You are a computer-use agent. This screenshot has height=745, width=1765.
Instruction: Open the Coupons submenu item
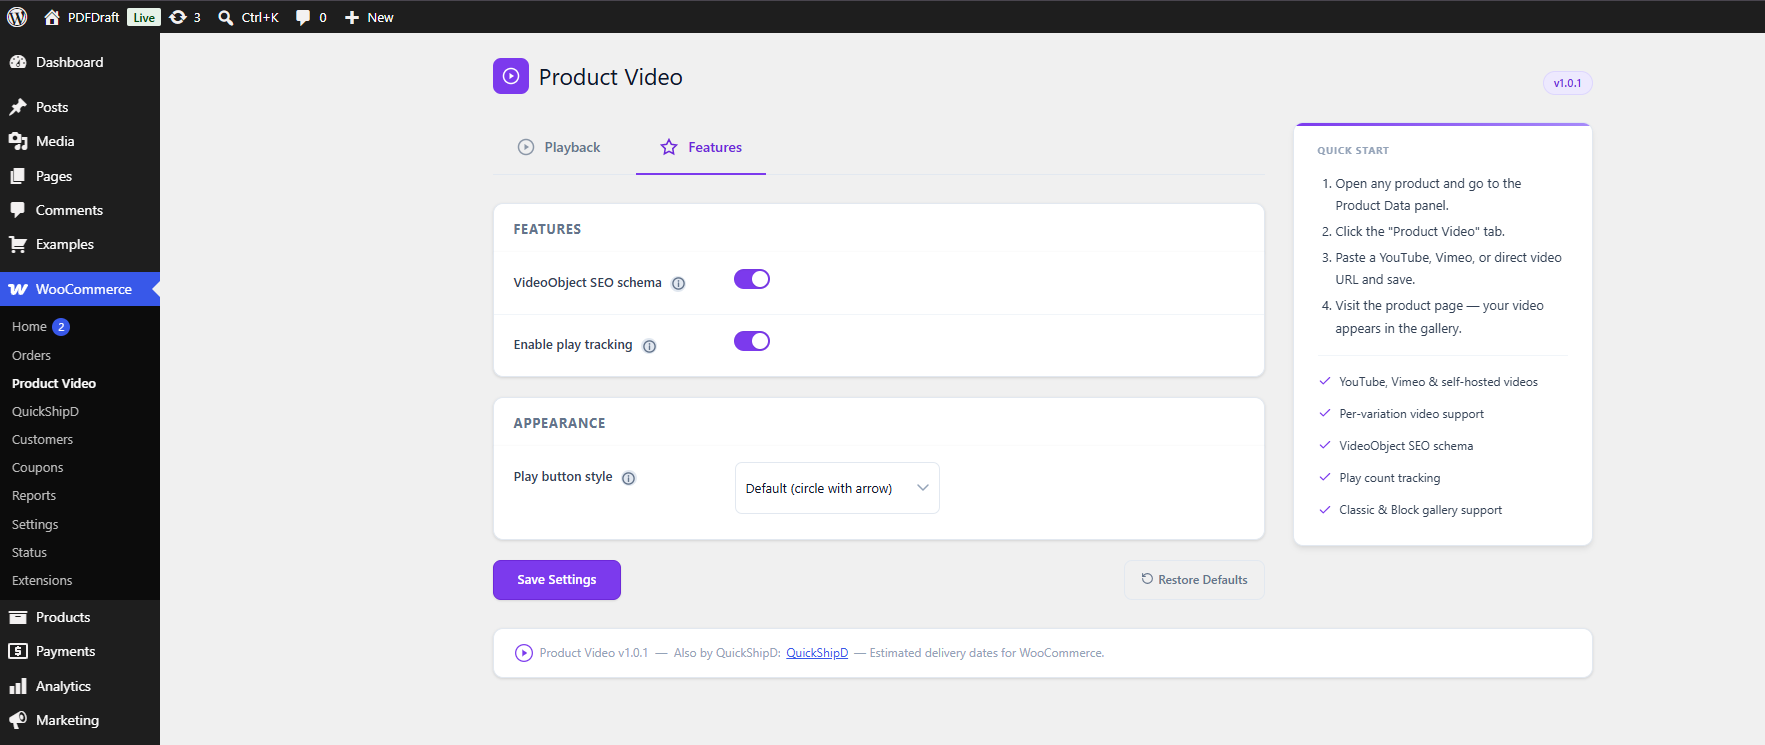click(37, 467)
